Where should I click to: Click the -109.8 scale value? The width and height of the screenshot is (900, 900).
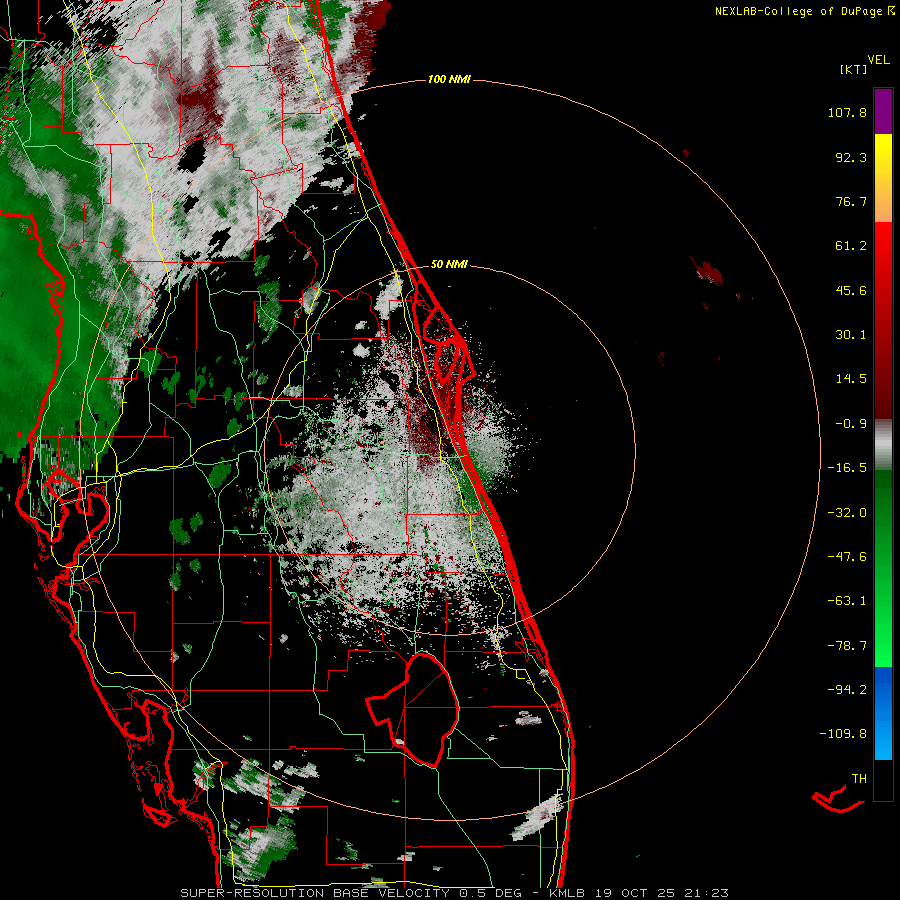pos(843,734)
